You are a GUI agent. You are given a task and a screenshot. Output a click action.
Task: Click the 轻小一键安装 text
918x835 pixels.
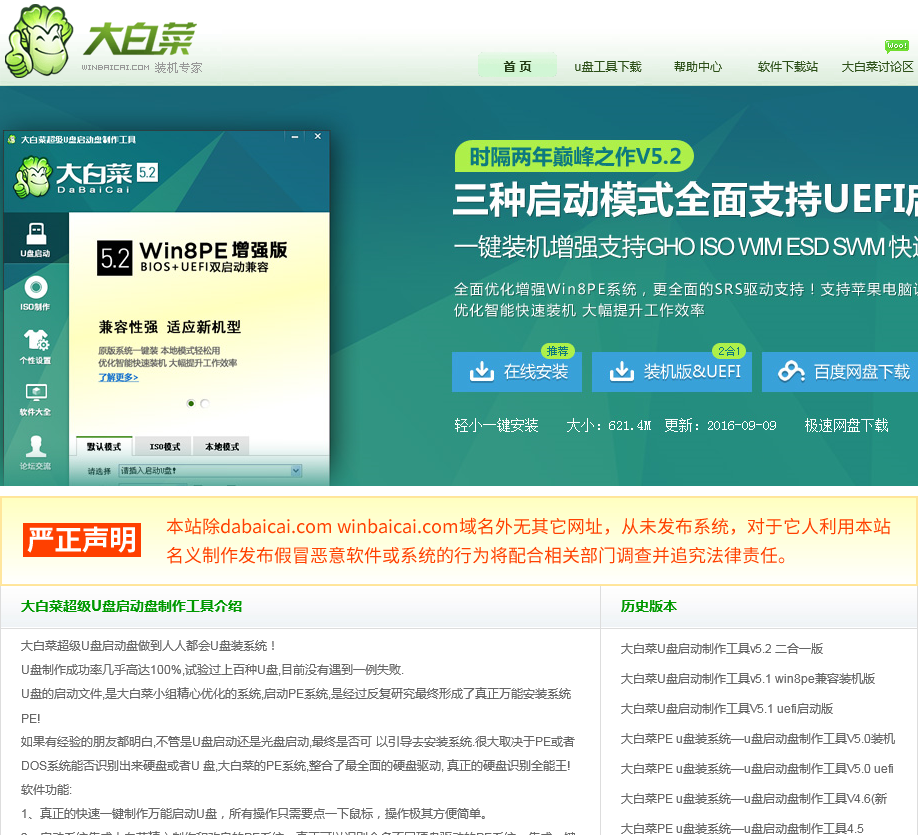tap(496, 425)
